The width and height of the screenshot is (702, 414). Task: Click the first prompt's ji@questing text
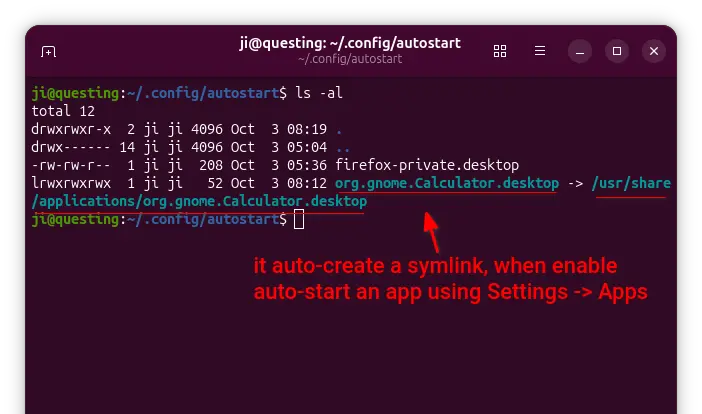pyautogui.click(x=75, y=93)
